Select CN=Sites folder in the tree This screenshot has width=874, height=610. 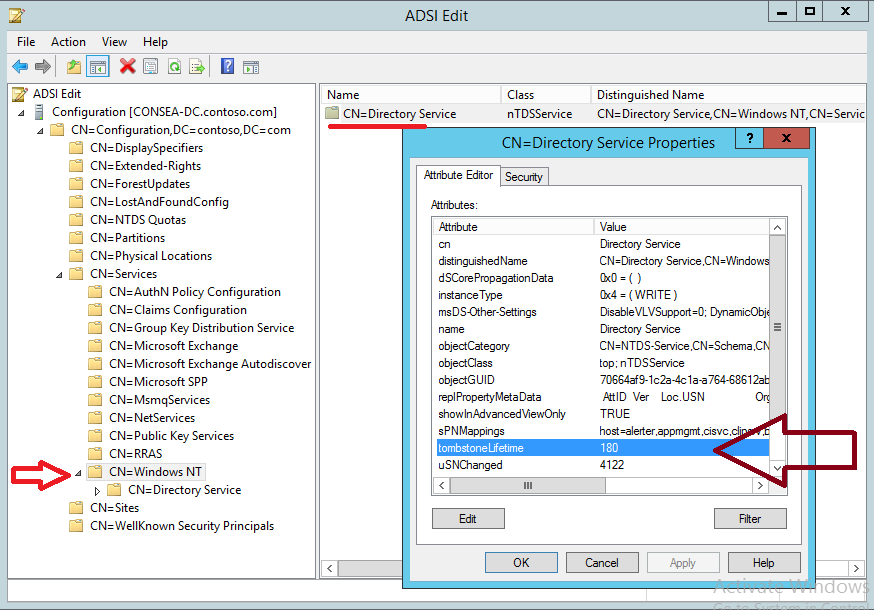pyautogui.click(x=115, y=508)
